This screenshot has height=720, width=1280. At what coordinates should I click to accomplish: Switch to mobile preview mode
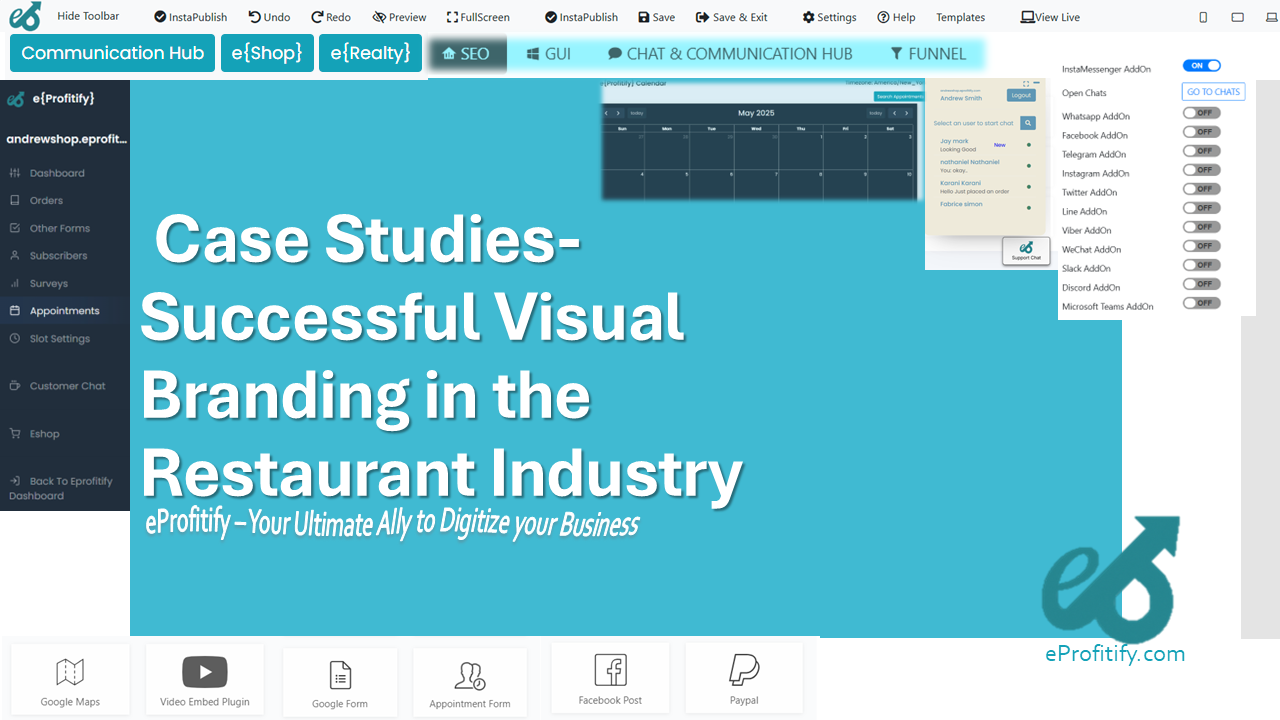pos(1202,16)
